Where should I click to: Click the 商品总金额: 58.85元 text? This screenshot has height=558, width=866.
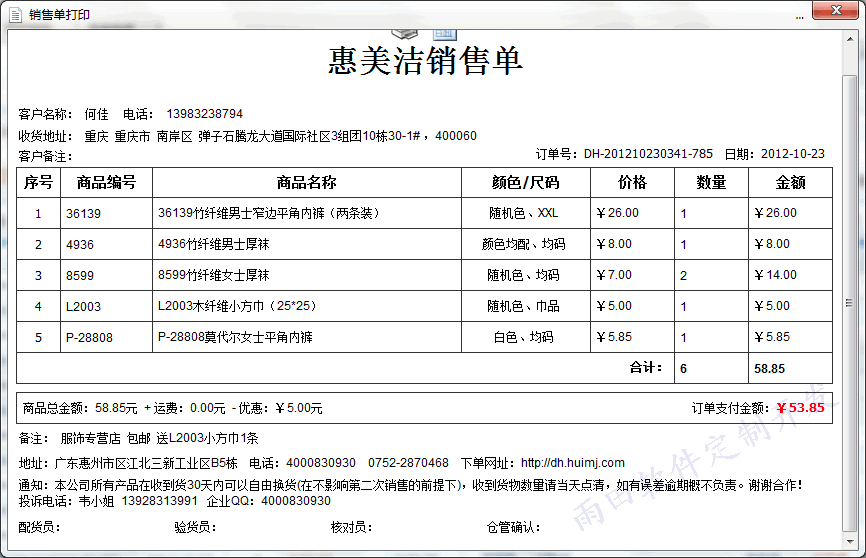pyautogui.click(x=80, y=408)
